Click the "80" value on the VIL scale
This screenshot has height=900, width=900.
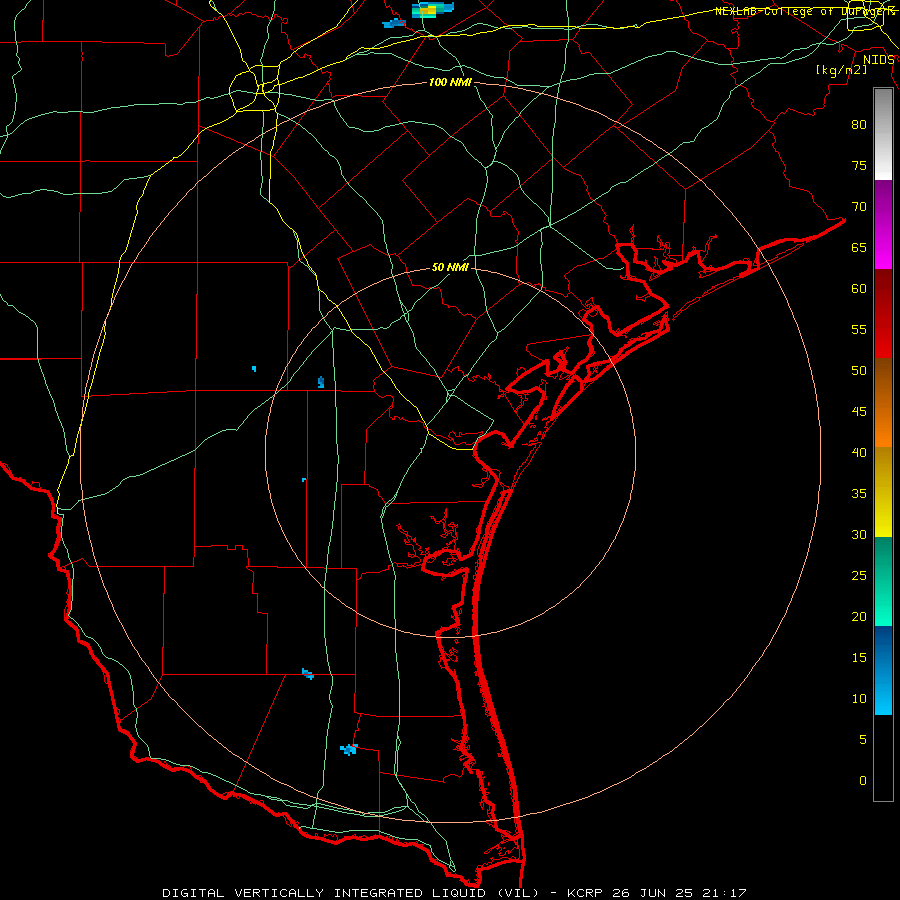pyautogui.click(x=859, y=125)
